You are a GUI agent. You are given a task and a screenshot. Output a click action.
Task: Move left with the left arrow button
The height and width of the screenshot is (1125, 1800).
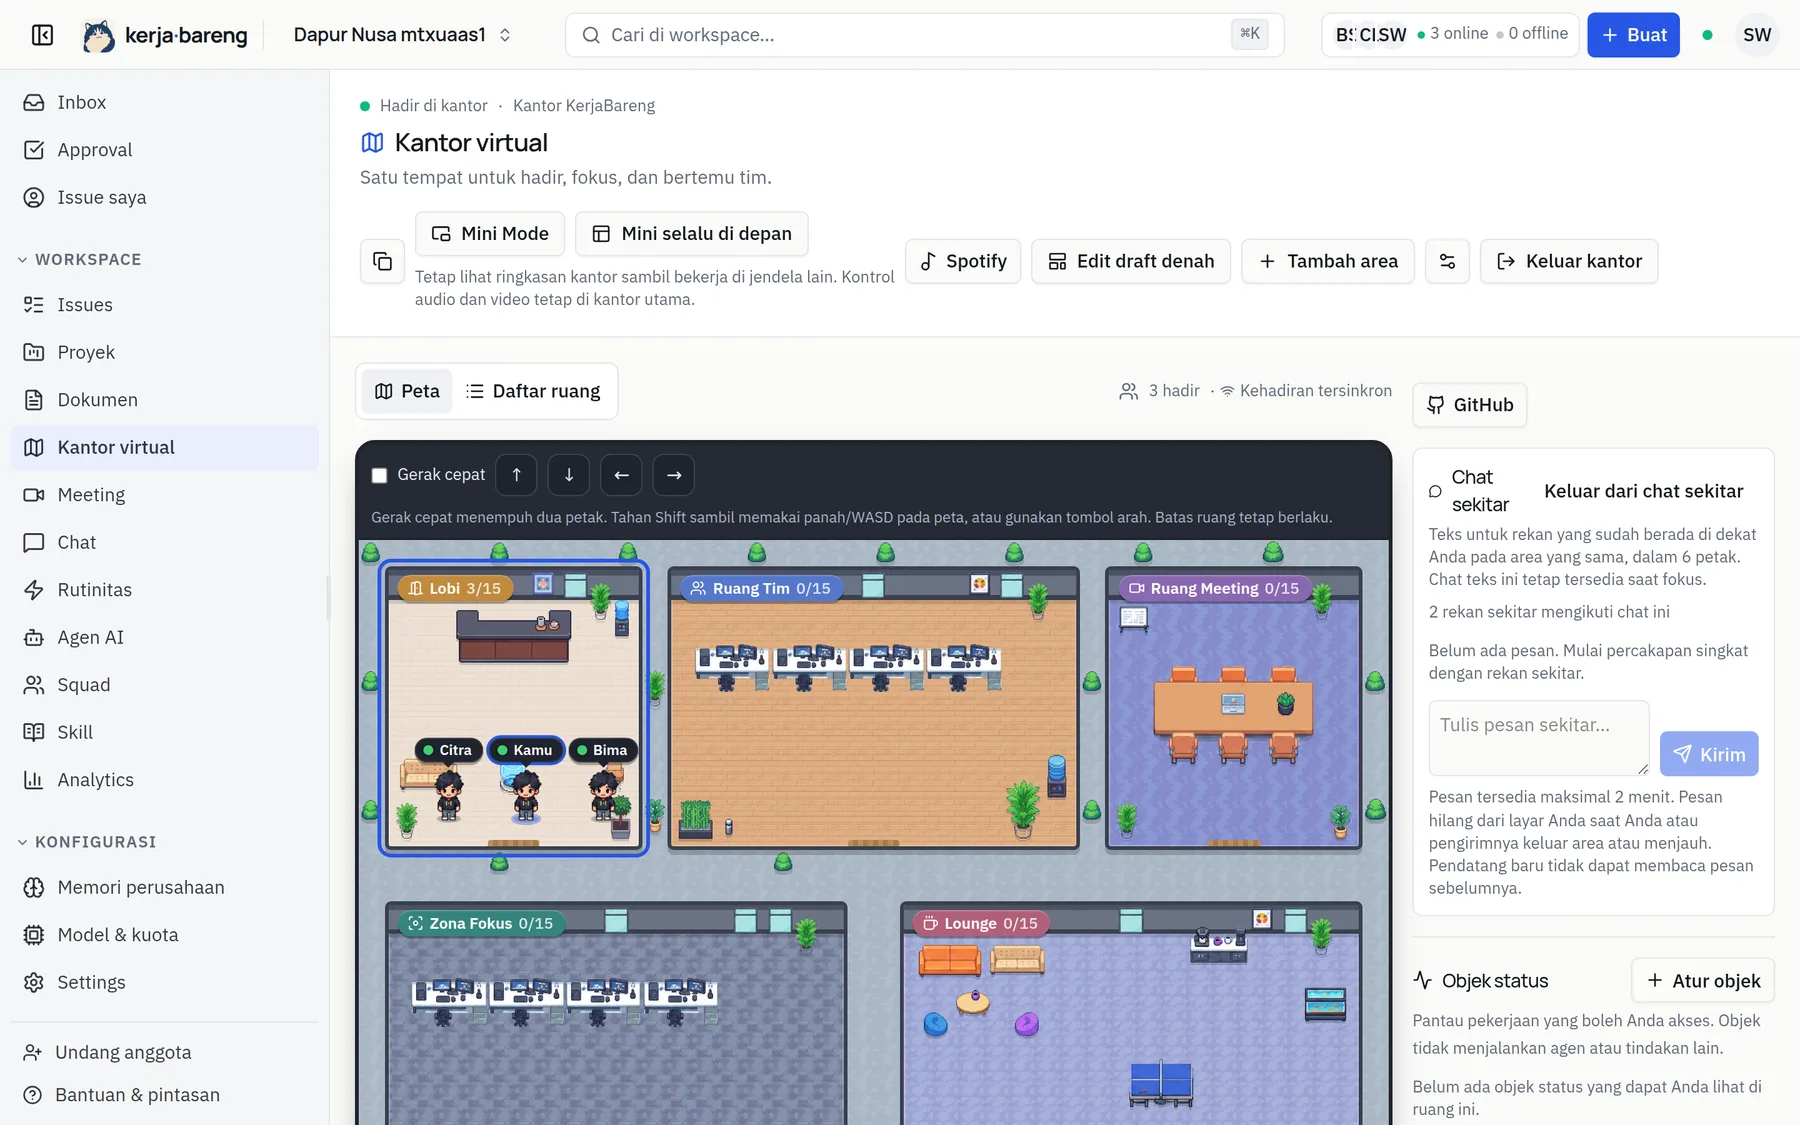pyautogui.click(x=621, y=475)
